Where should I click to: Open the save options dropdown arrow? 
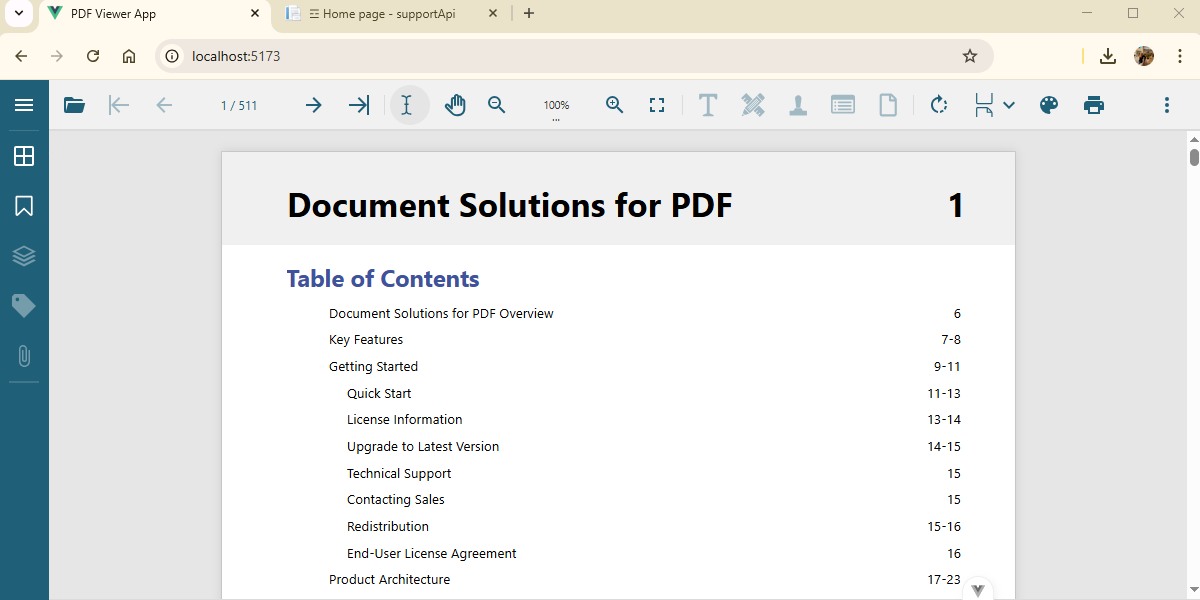[x=1009, y=105]
